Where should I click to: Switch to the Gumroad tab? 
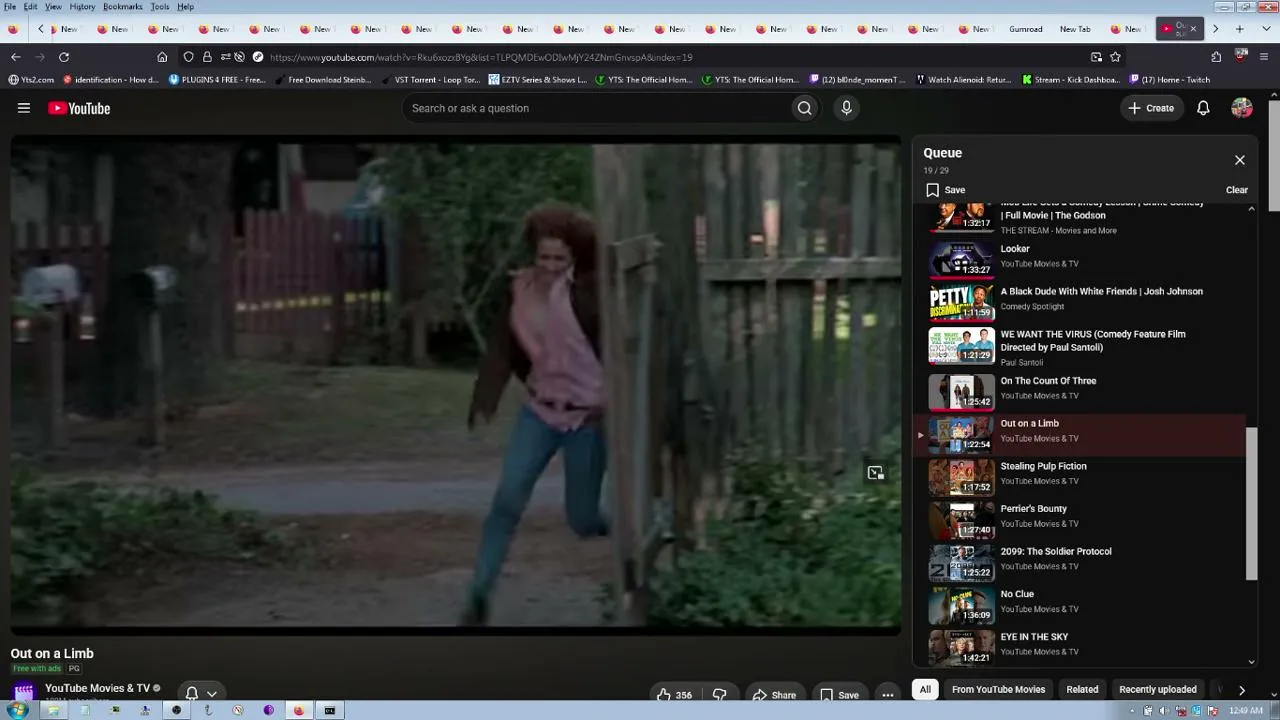click(1025, 29)
